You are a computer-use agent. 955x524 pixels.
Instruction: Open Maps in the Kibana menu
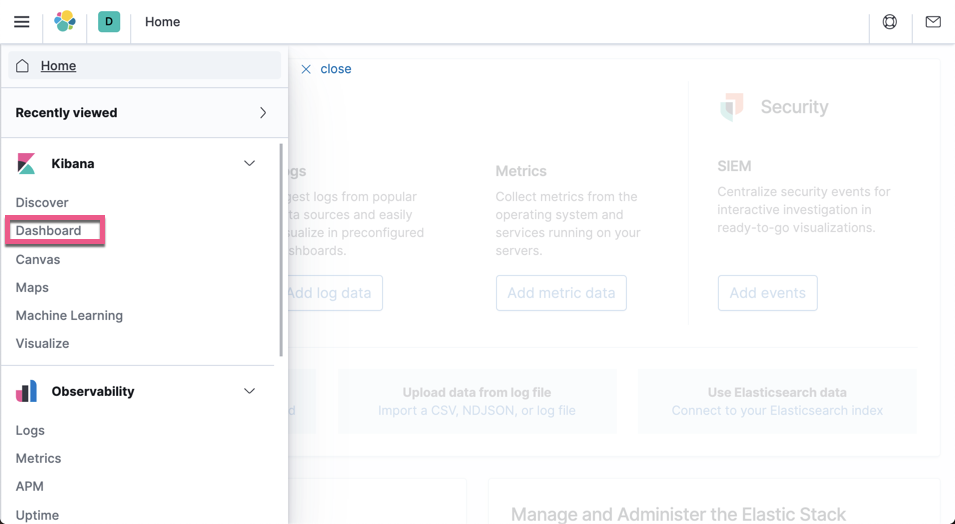(32, 288)
